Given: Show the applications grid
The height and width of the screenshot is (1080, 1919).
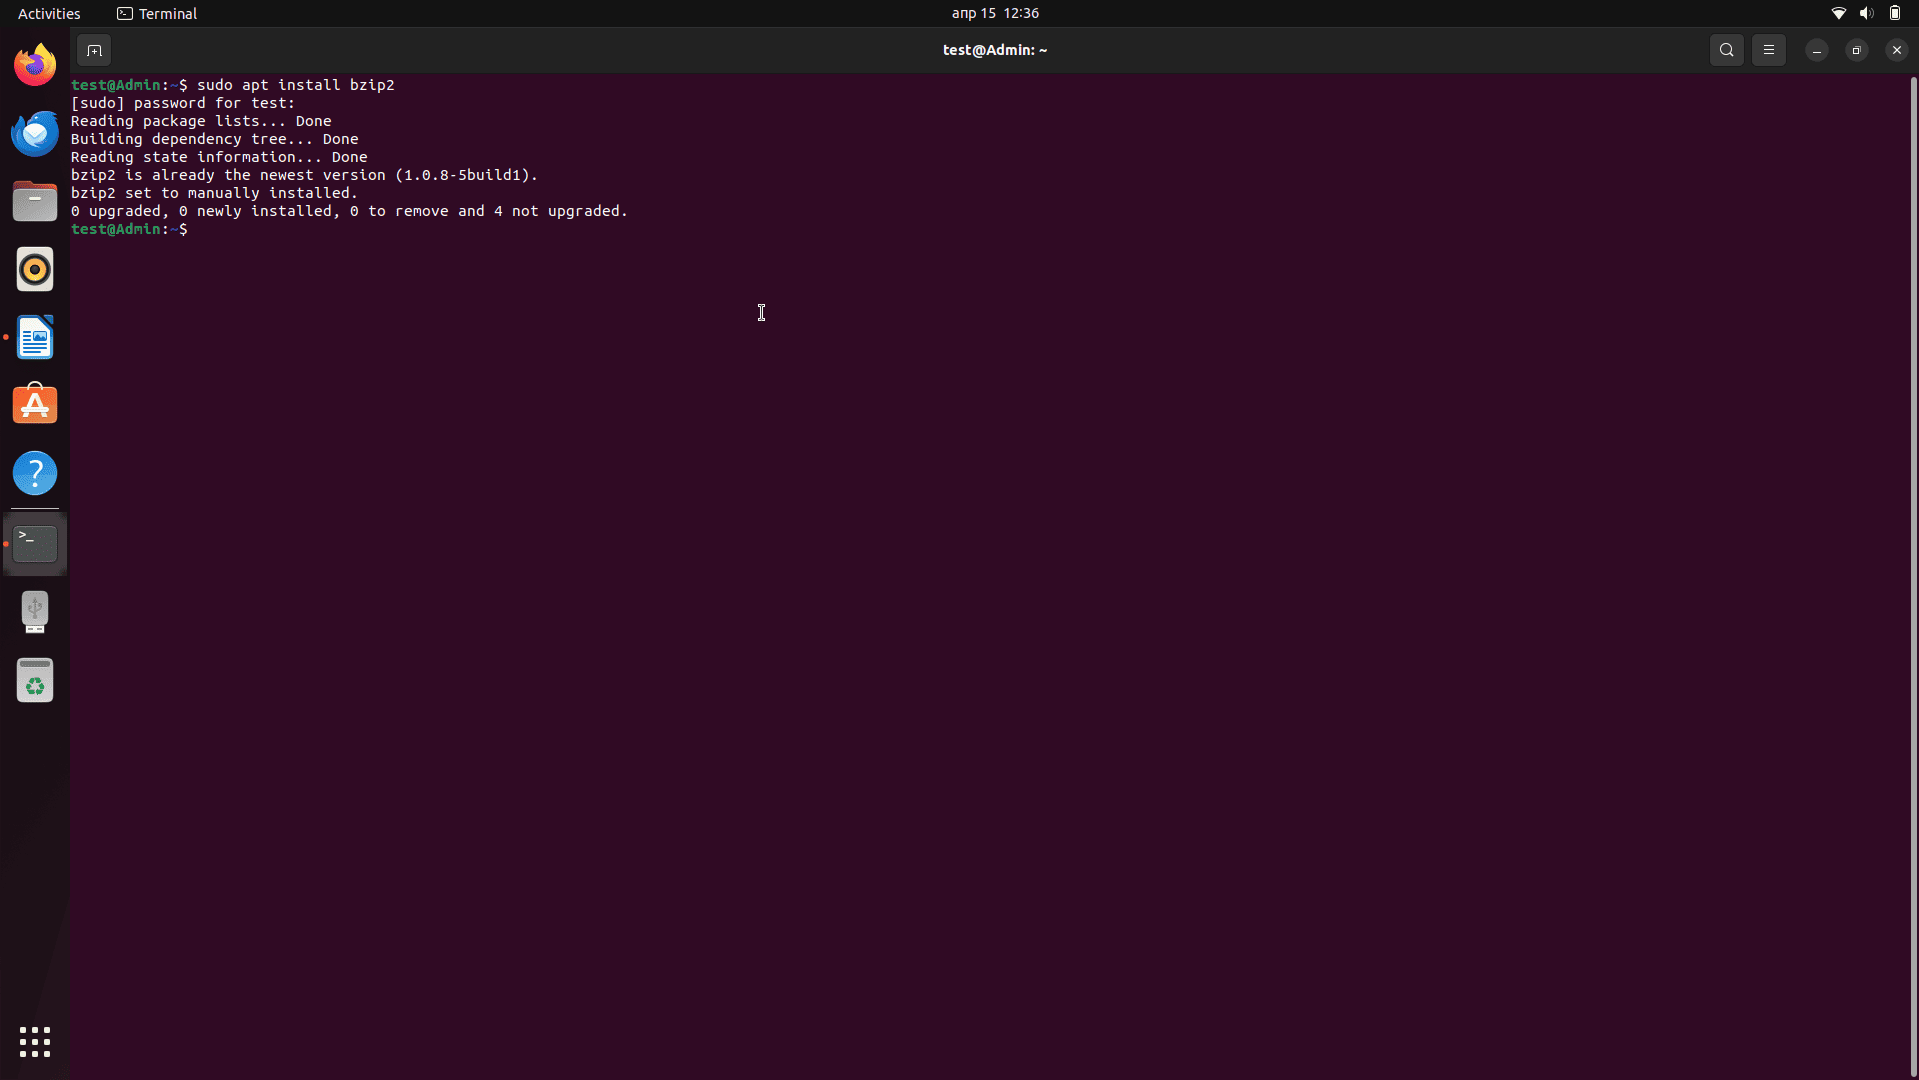Looking at the screenshot, I should click(x=35, y=1042).
